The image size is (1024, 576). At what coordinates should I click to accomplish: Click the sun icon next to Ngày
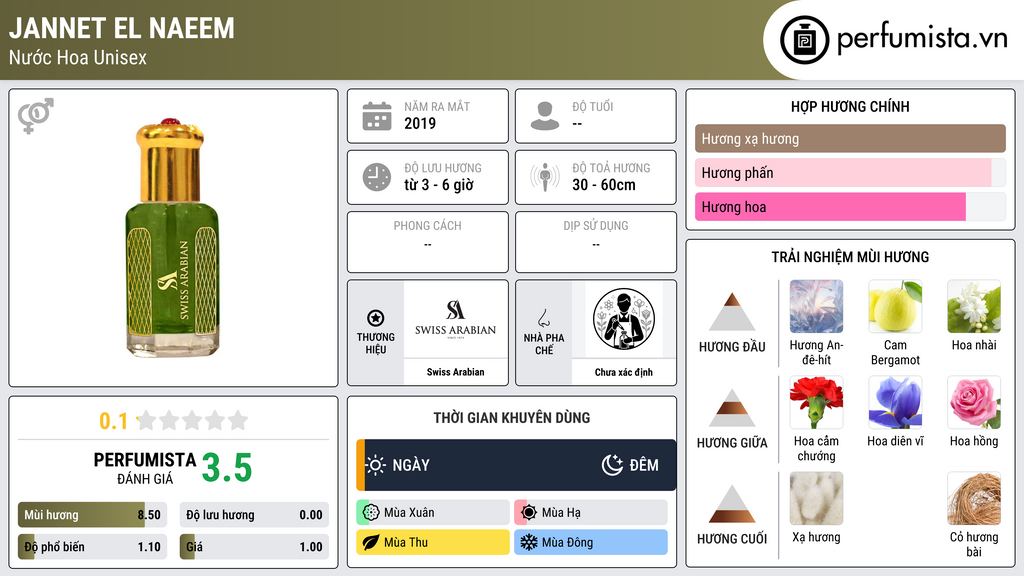(376, 465)
